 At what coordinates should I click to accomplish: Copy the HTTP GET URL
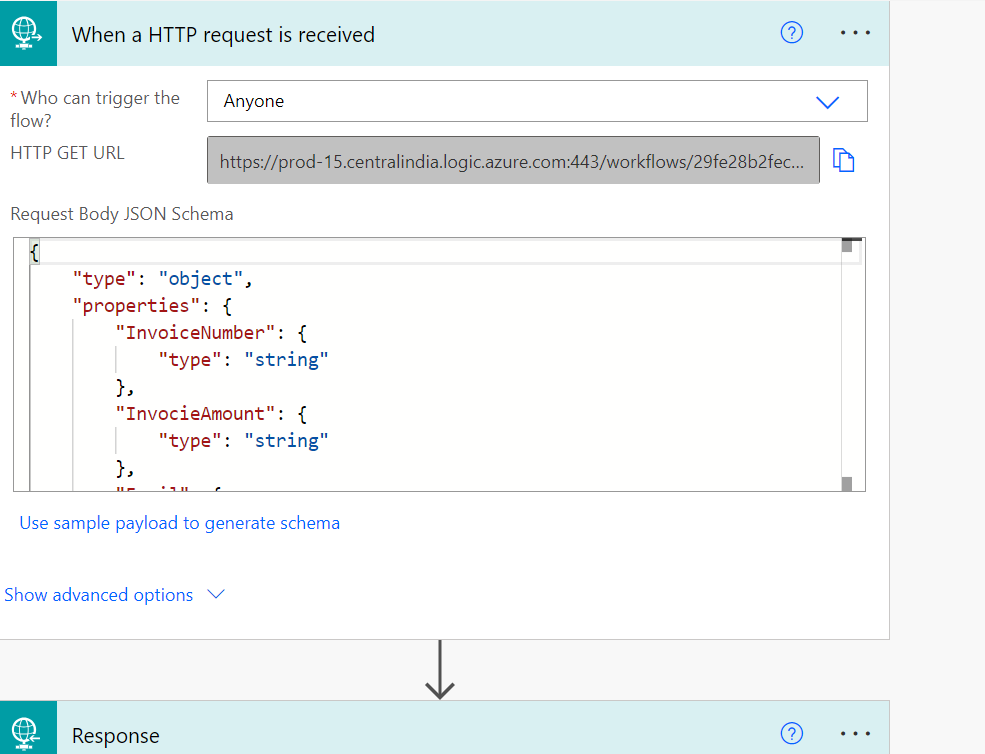pos(843,160)
